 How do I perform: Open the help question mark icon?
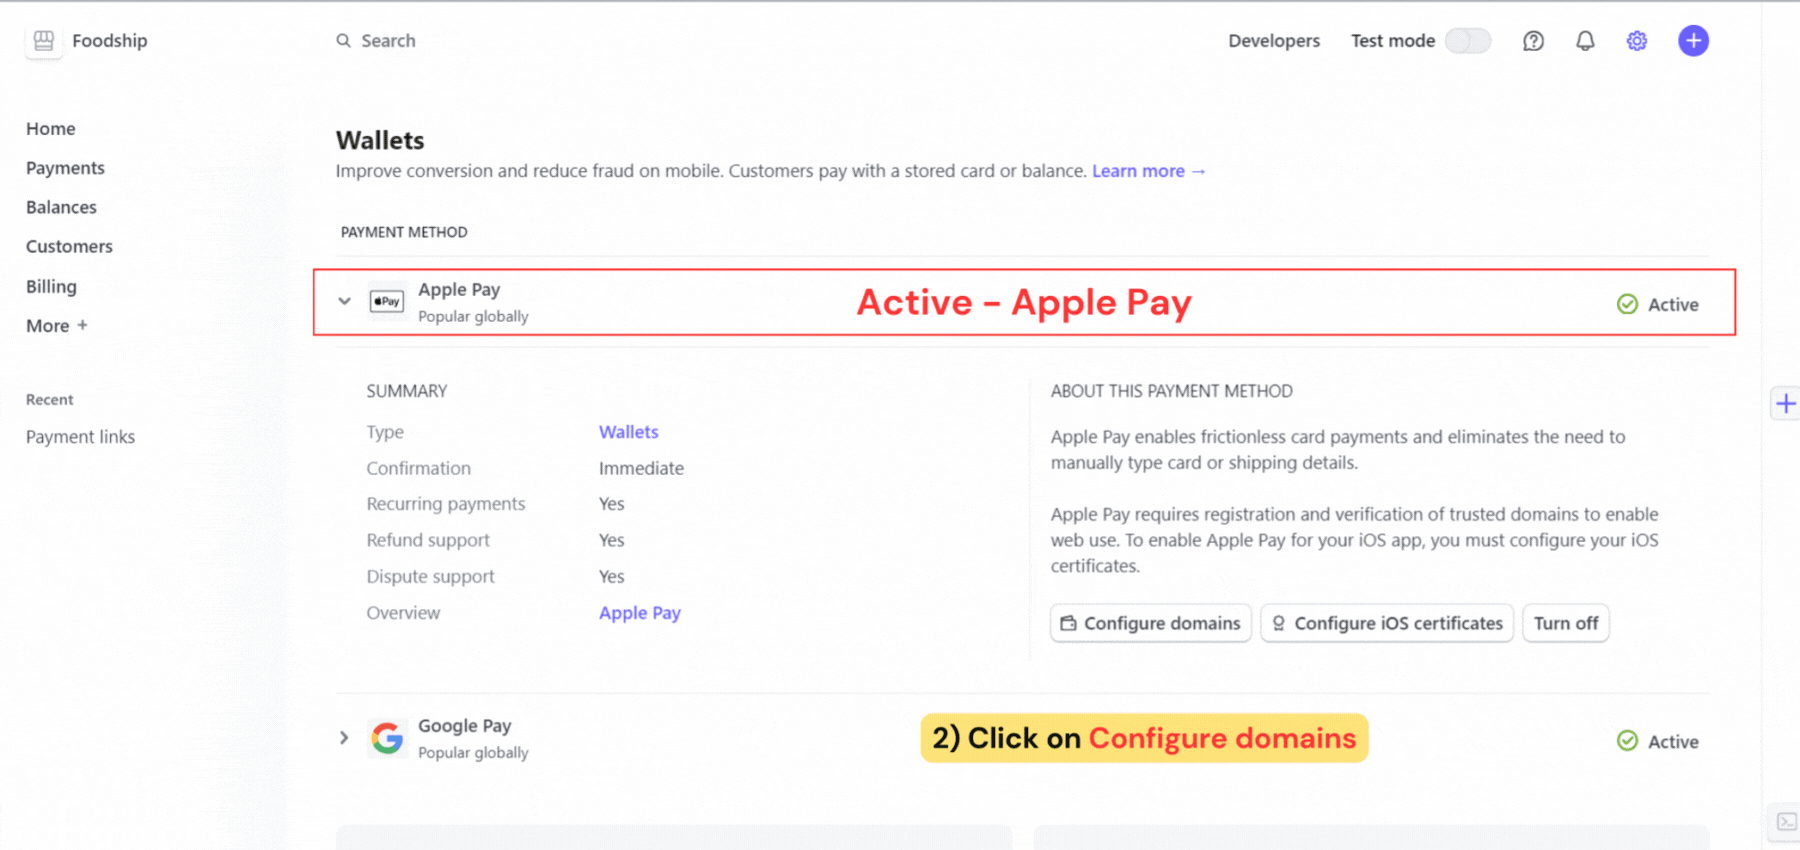coord(1533,41)
